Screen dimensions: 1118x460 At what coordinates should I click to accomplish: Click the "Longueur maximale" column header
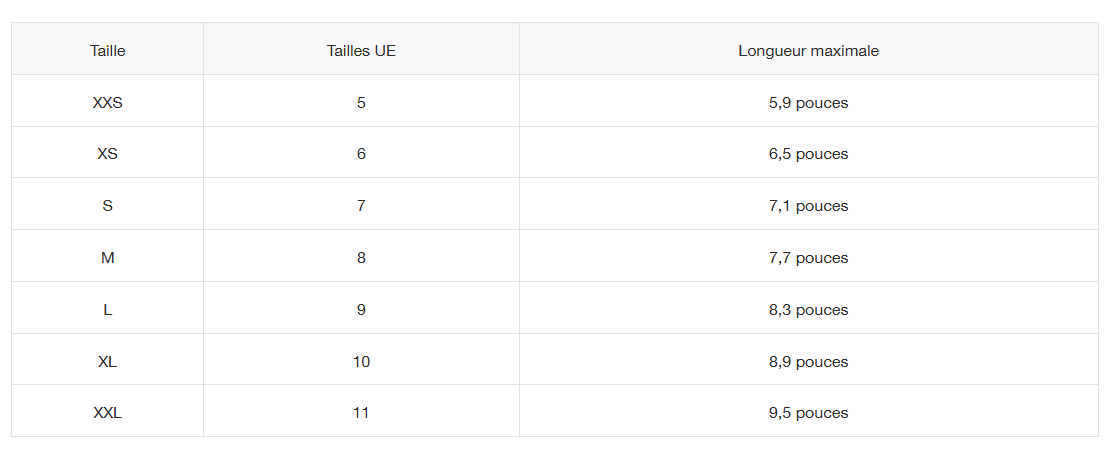point(808,50)
